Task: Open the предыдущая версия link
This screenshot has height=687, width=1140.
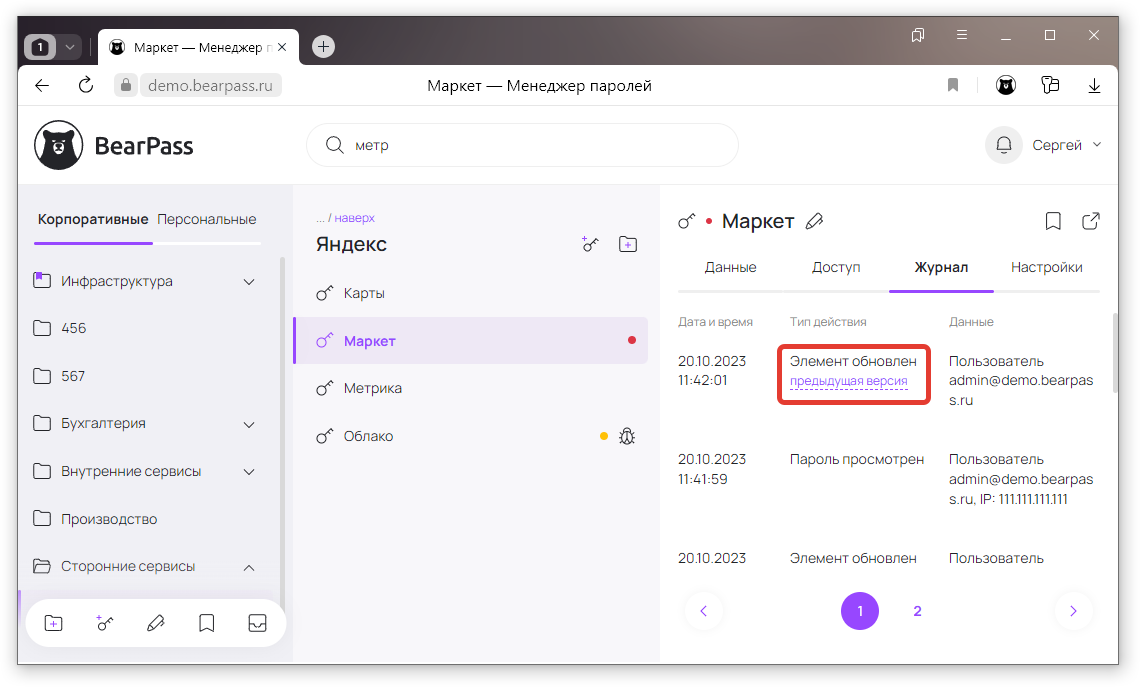Action: click(x=849, y=381)
